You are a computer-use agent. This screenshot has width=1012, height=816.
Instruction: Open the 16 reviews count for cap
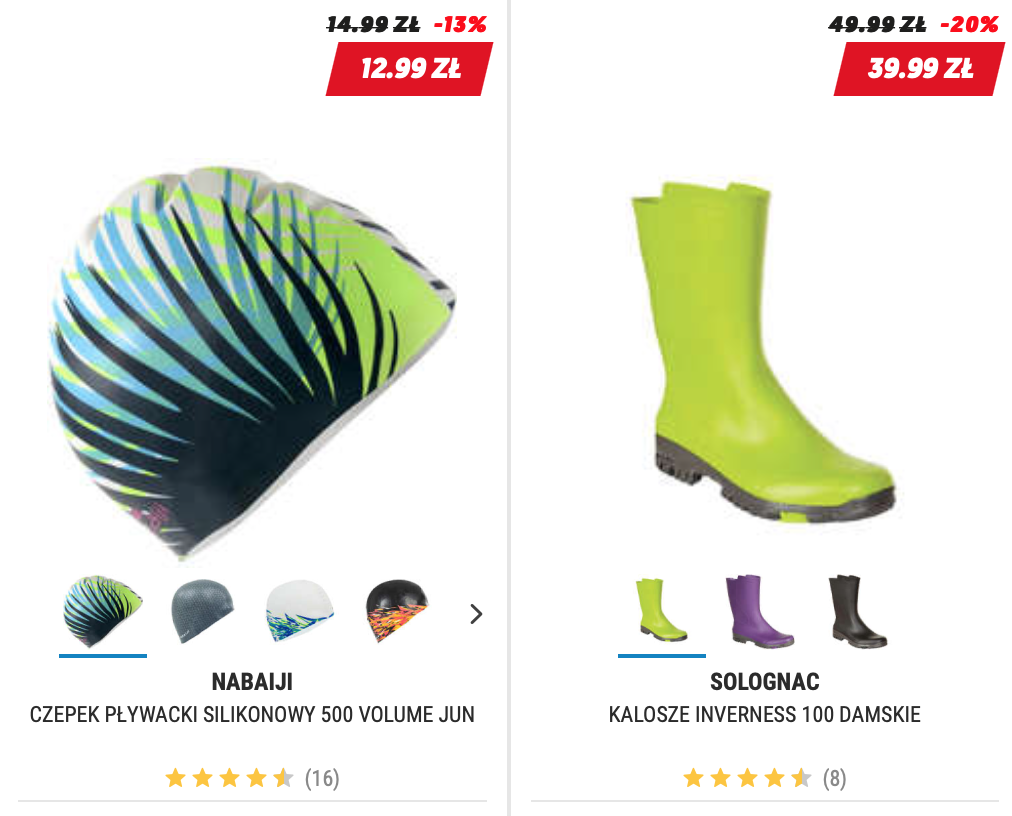tap(322, 779)
